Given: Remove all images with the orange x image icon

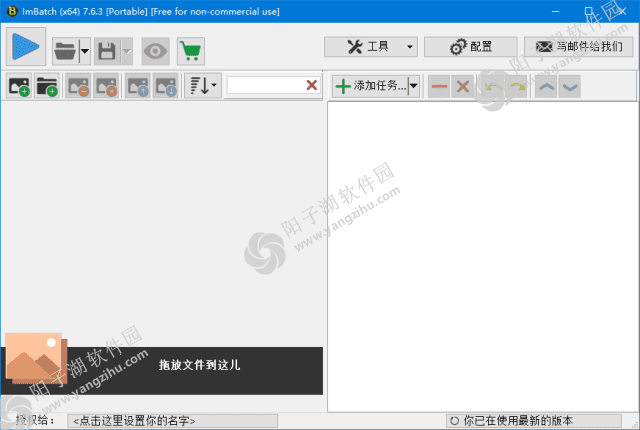Looking at the screenshot, I should click(106, 86).
